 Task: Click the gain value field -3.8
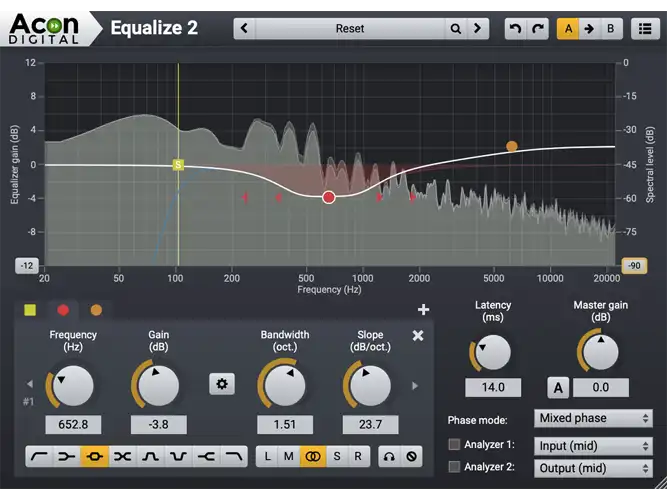pyautogui.click(x=159, y=424)
